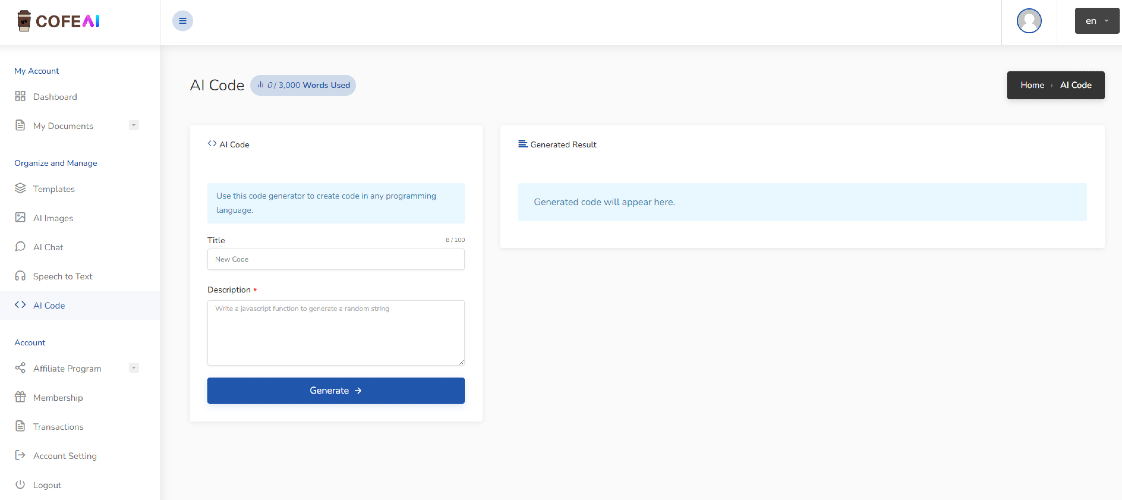The width and height of the screenshot is (1122, 500).
Task: Open Account Setting
Action: click(x=64, y=456)
